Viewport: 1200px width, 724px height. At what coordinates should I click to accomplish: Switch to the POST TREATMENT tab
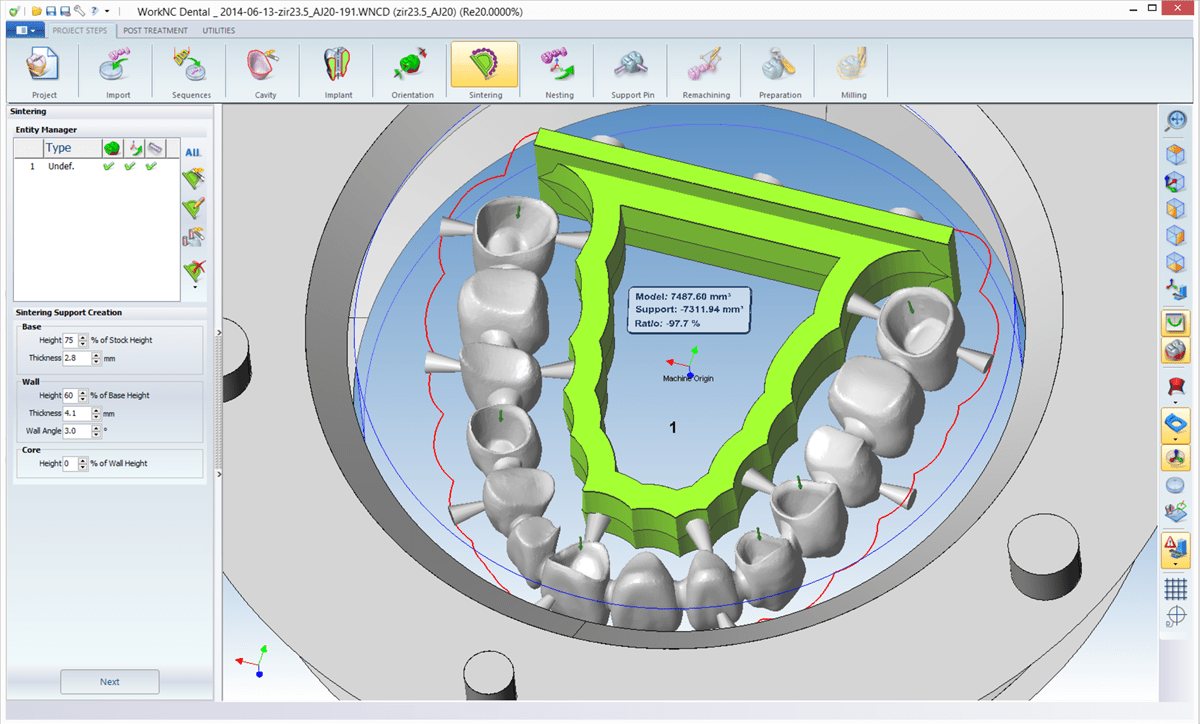click(x=153, y=30)
